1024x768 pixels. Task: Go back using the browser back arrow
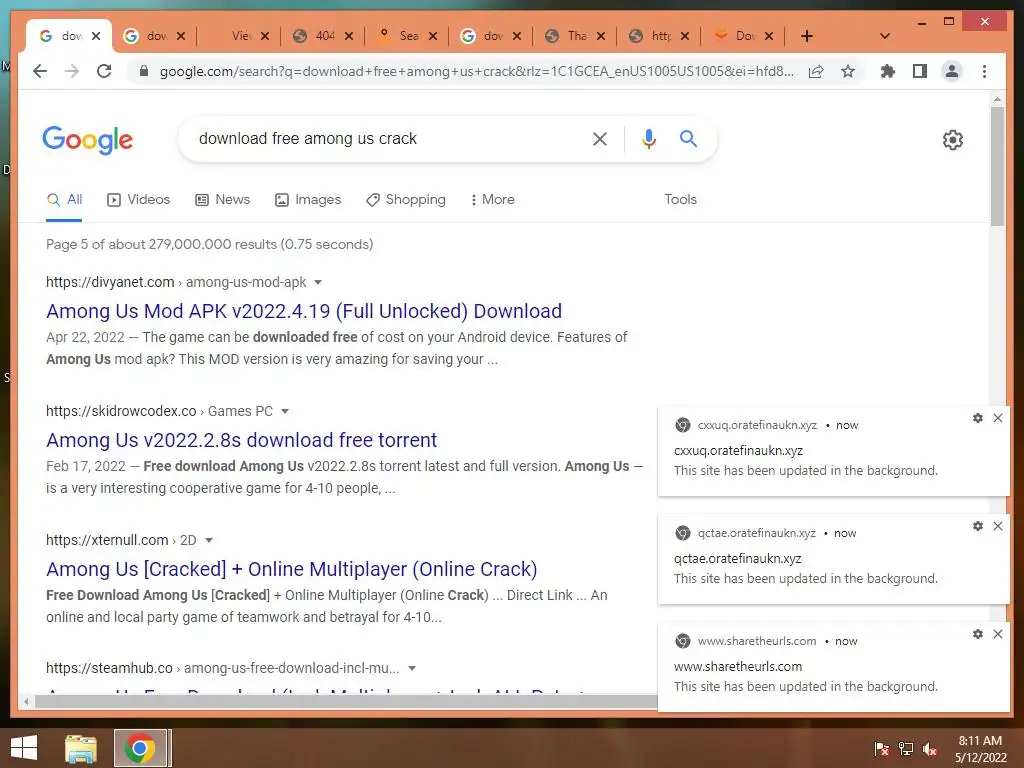coord(40,71)
